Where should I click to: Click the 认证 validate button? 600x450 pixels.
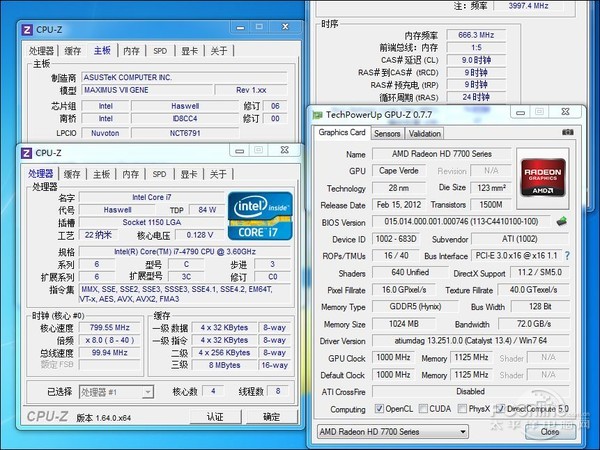[x=215, y=417]
